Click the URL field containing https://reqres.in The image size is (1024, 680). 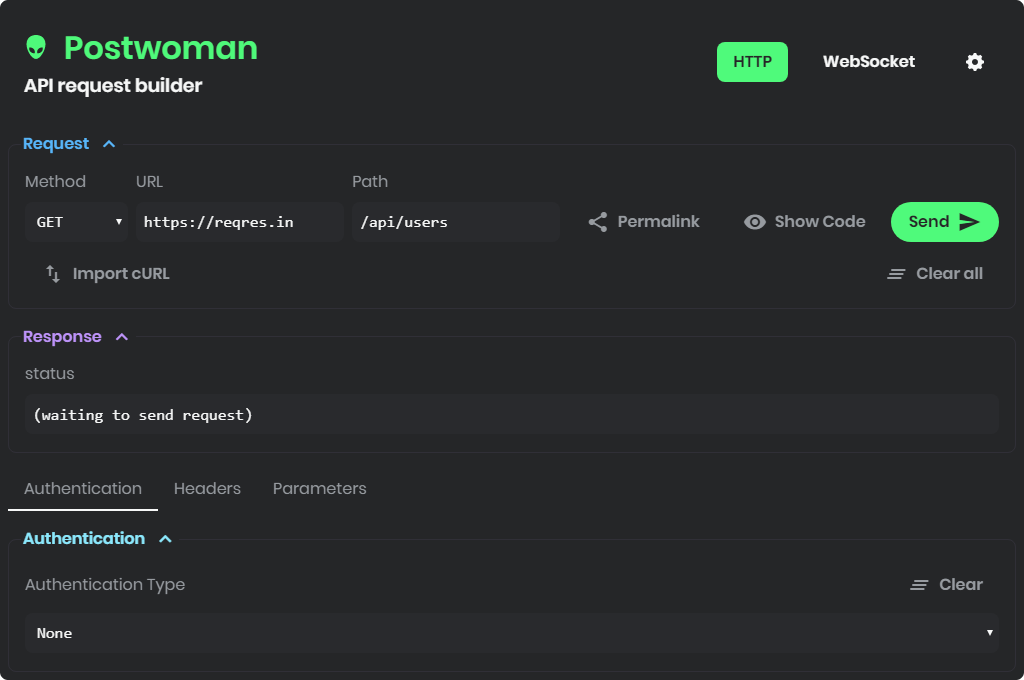(x=239, y=221)
